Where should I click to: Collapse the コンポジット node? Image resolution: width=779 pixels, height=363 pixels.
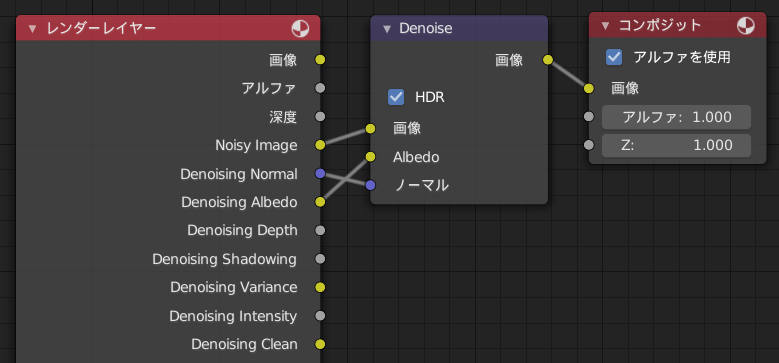605,26
